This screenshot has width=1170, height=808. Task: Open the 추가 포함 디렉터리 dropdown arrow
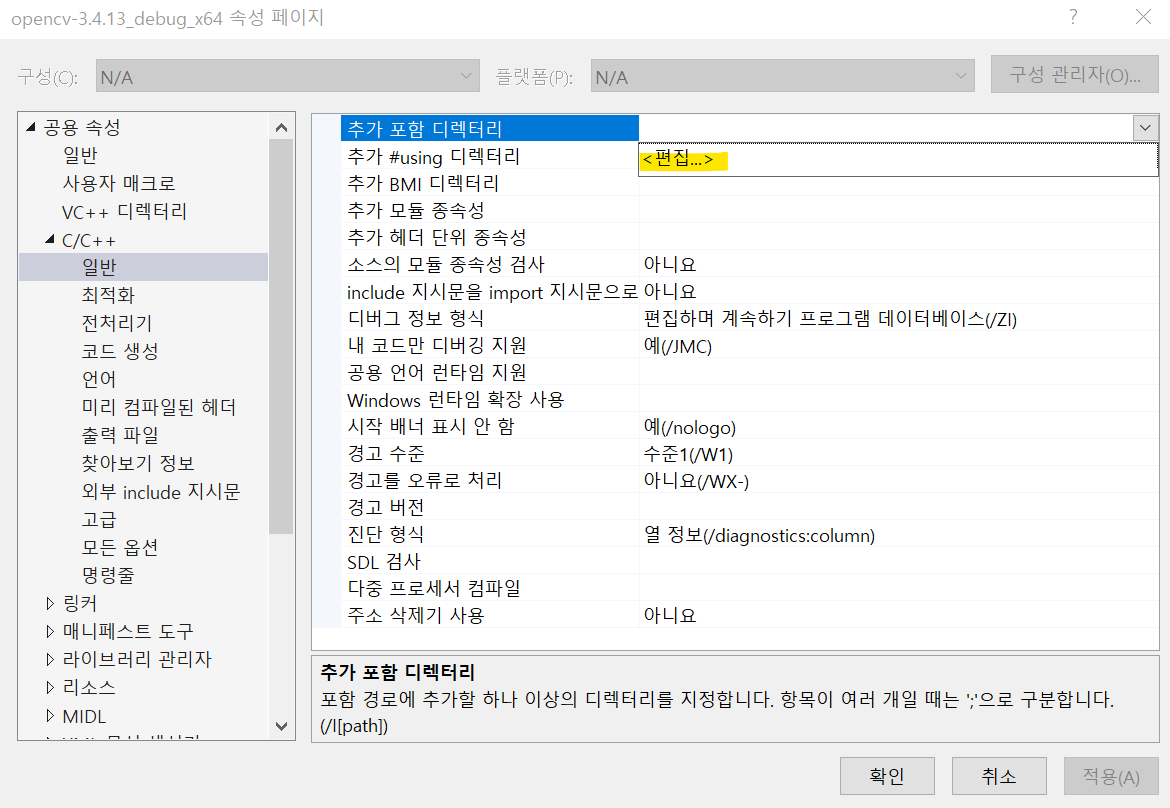[1145, 128]
